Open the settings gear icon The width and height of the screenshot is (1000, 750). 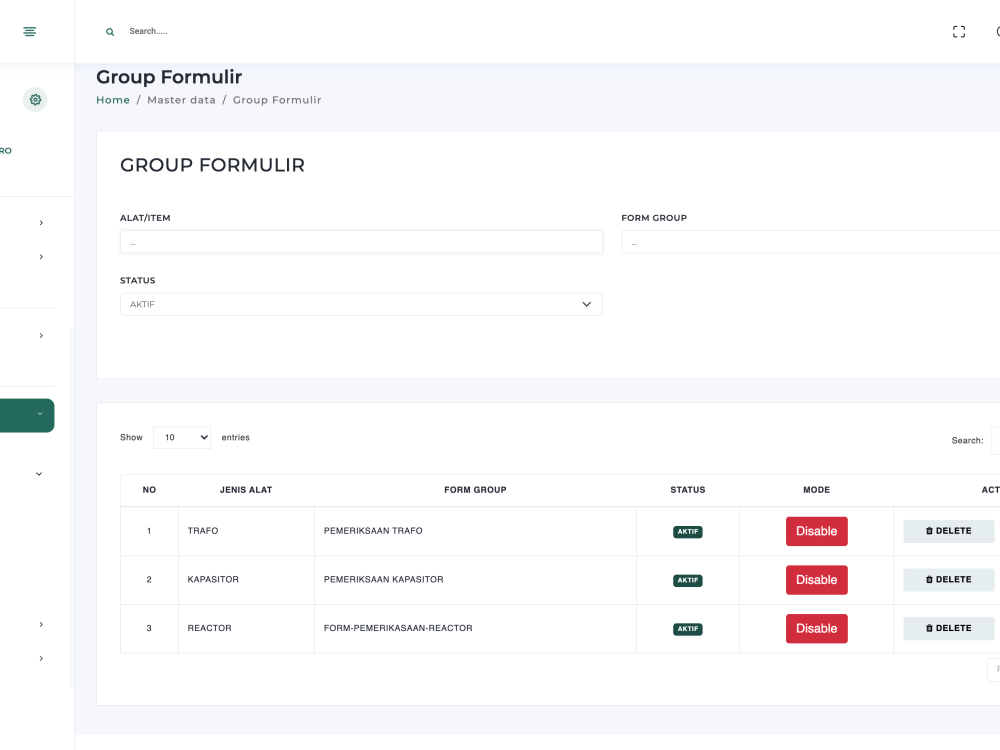tap(35, 99)
